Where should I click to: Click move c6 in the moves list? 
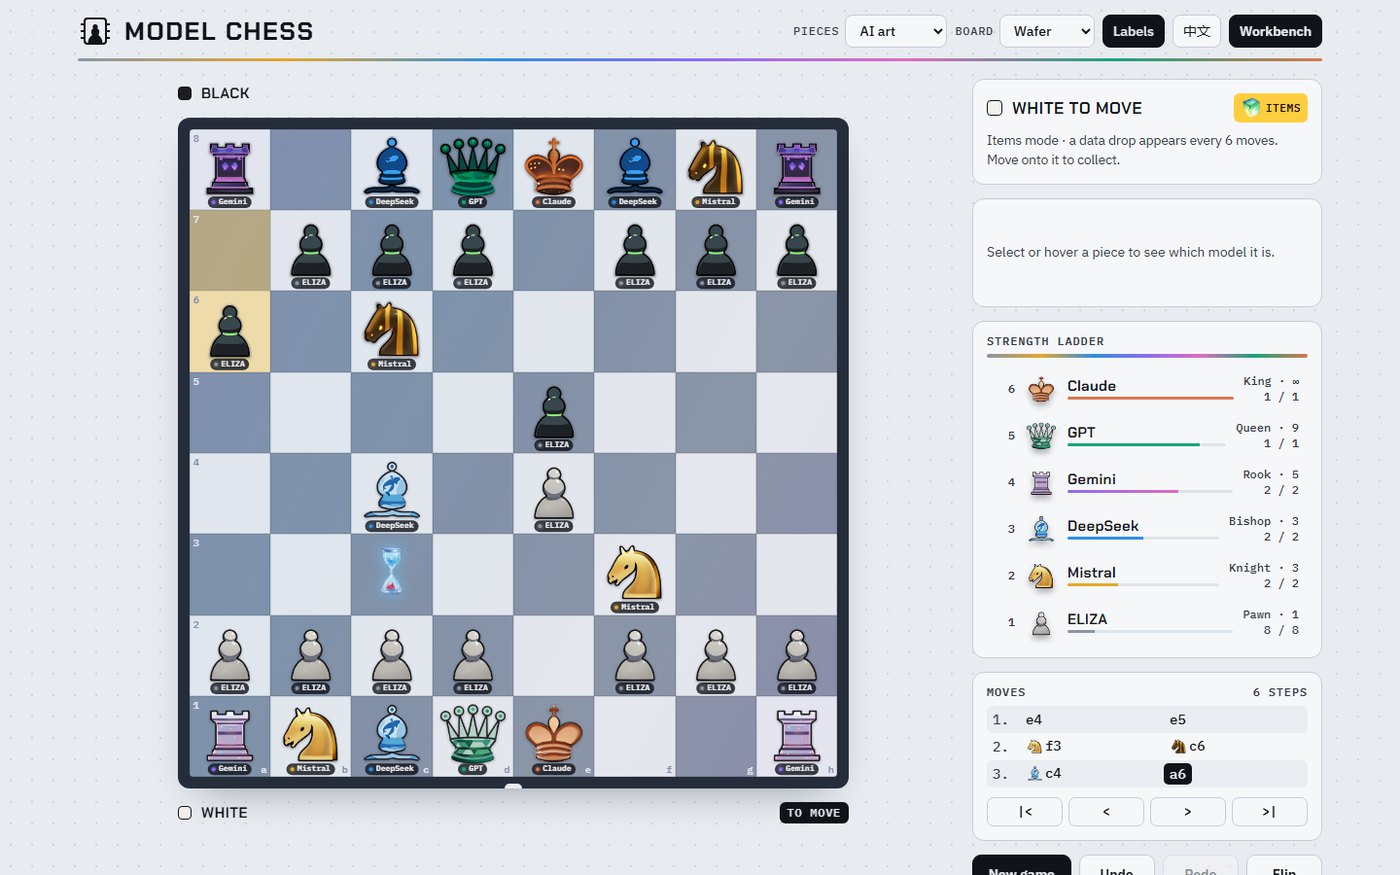1188,747
